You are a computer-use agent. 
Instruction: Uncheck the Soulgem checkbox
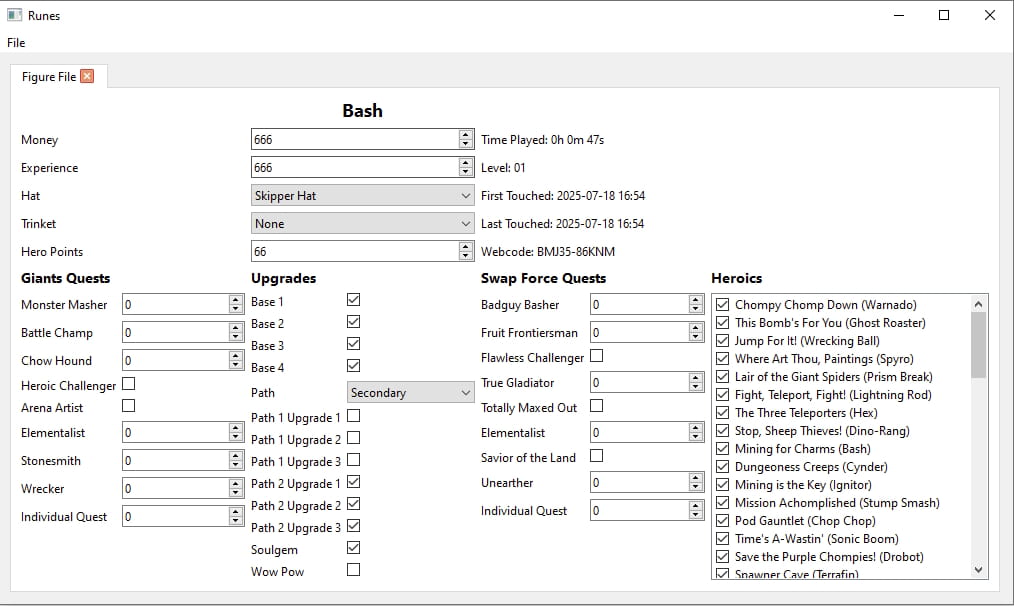point(353,548)
